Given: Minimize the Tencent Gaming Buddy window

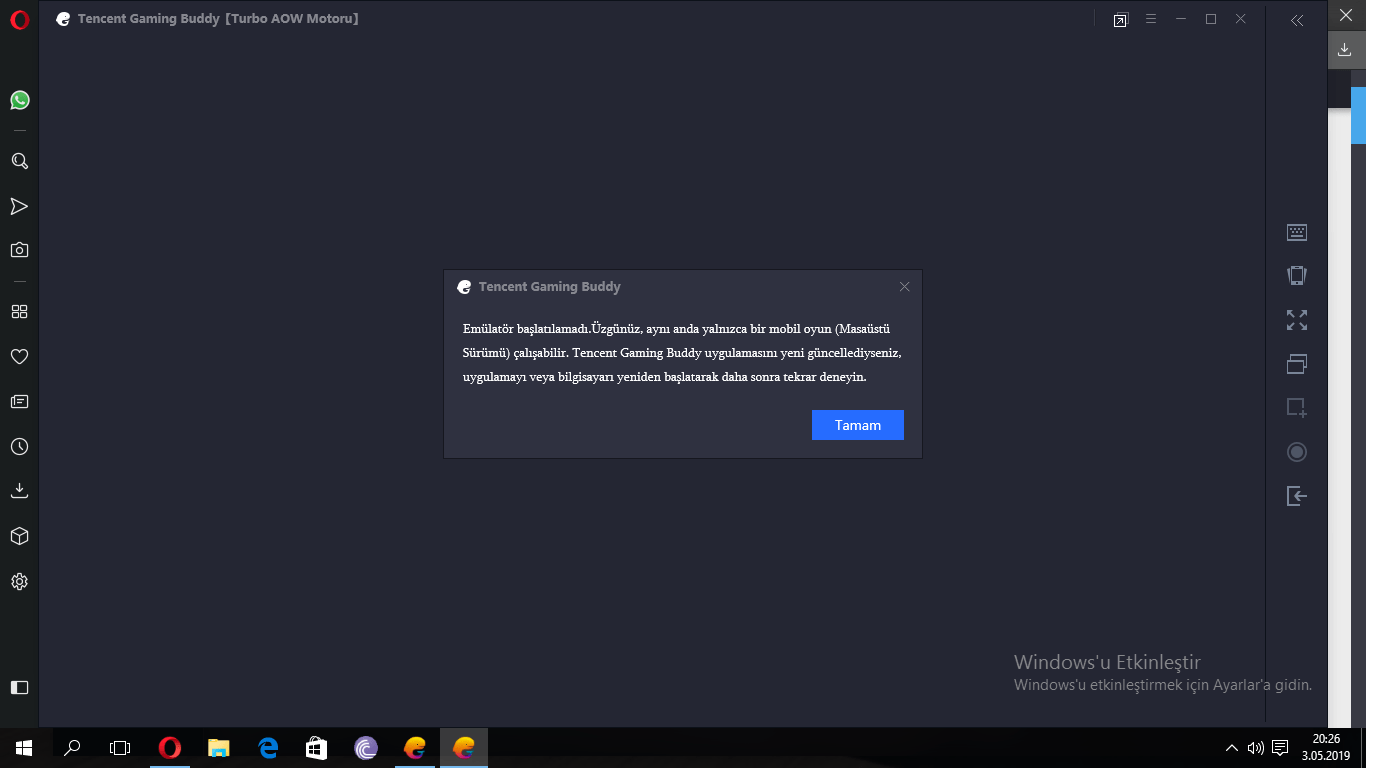Looking at the screenshot, I should 1181,19.
